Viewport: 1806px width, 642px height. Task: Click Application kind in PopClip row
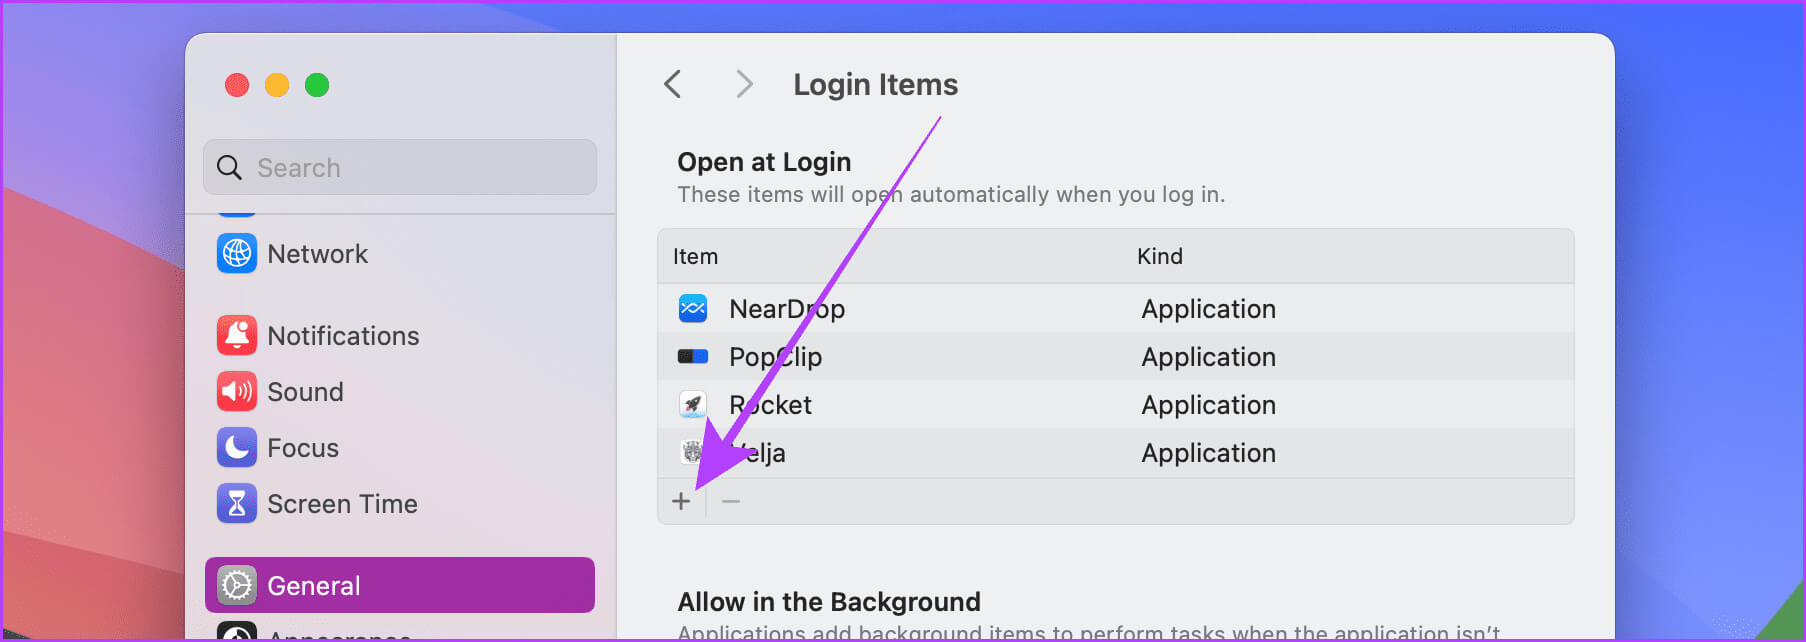point(1209,357)
